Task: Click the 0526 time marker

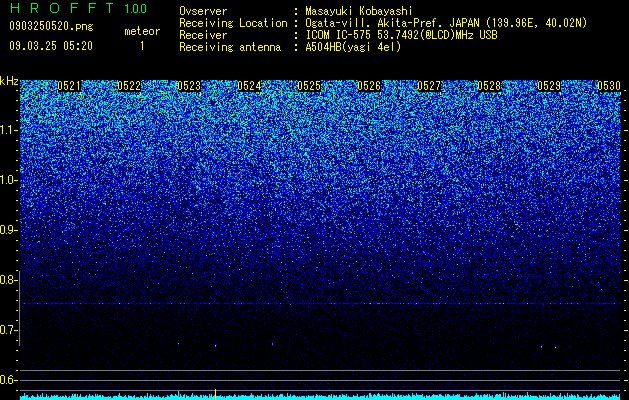Action: [x=369, y=86]
